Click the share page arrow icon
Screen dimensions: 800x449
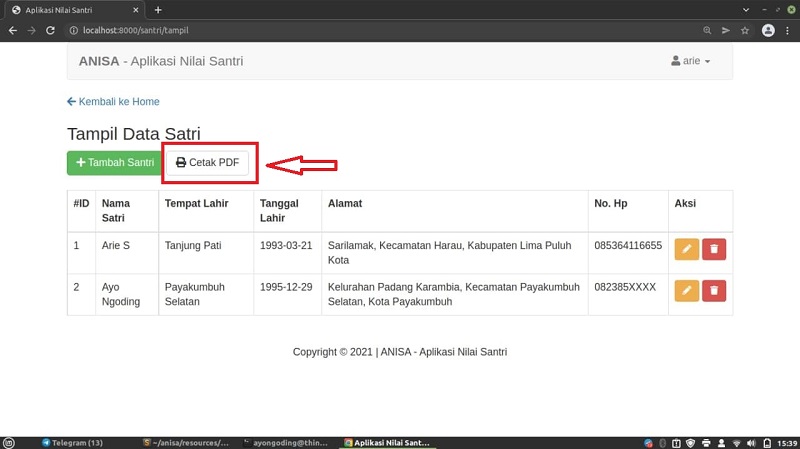[726, 31]
